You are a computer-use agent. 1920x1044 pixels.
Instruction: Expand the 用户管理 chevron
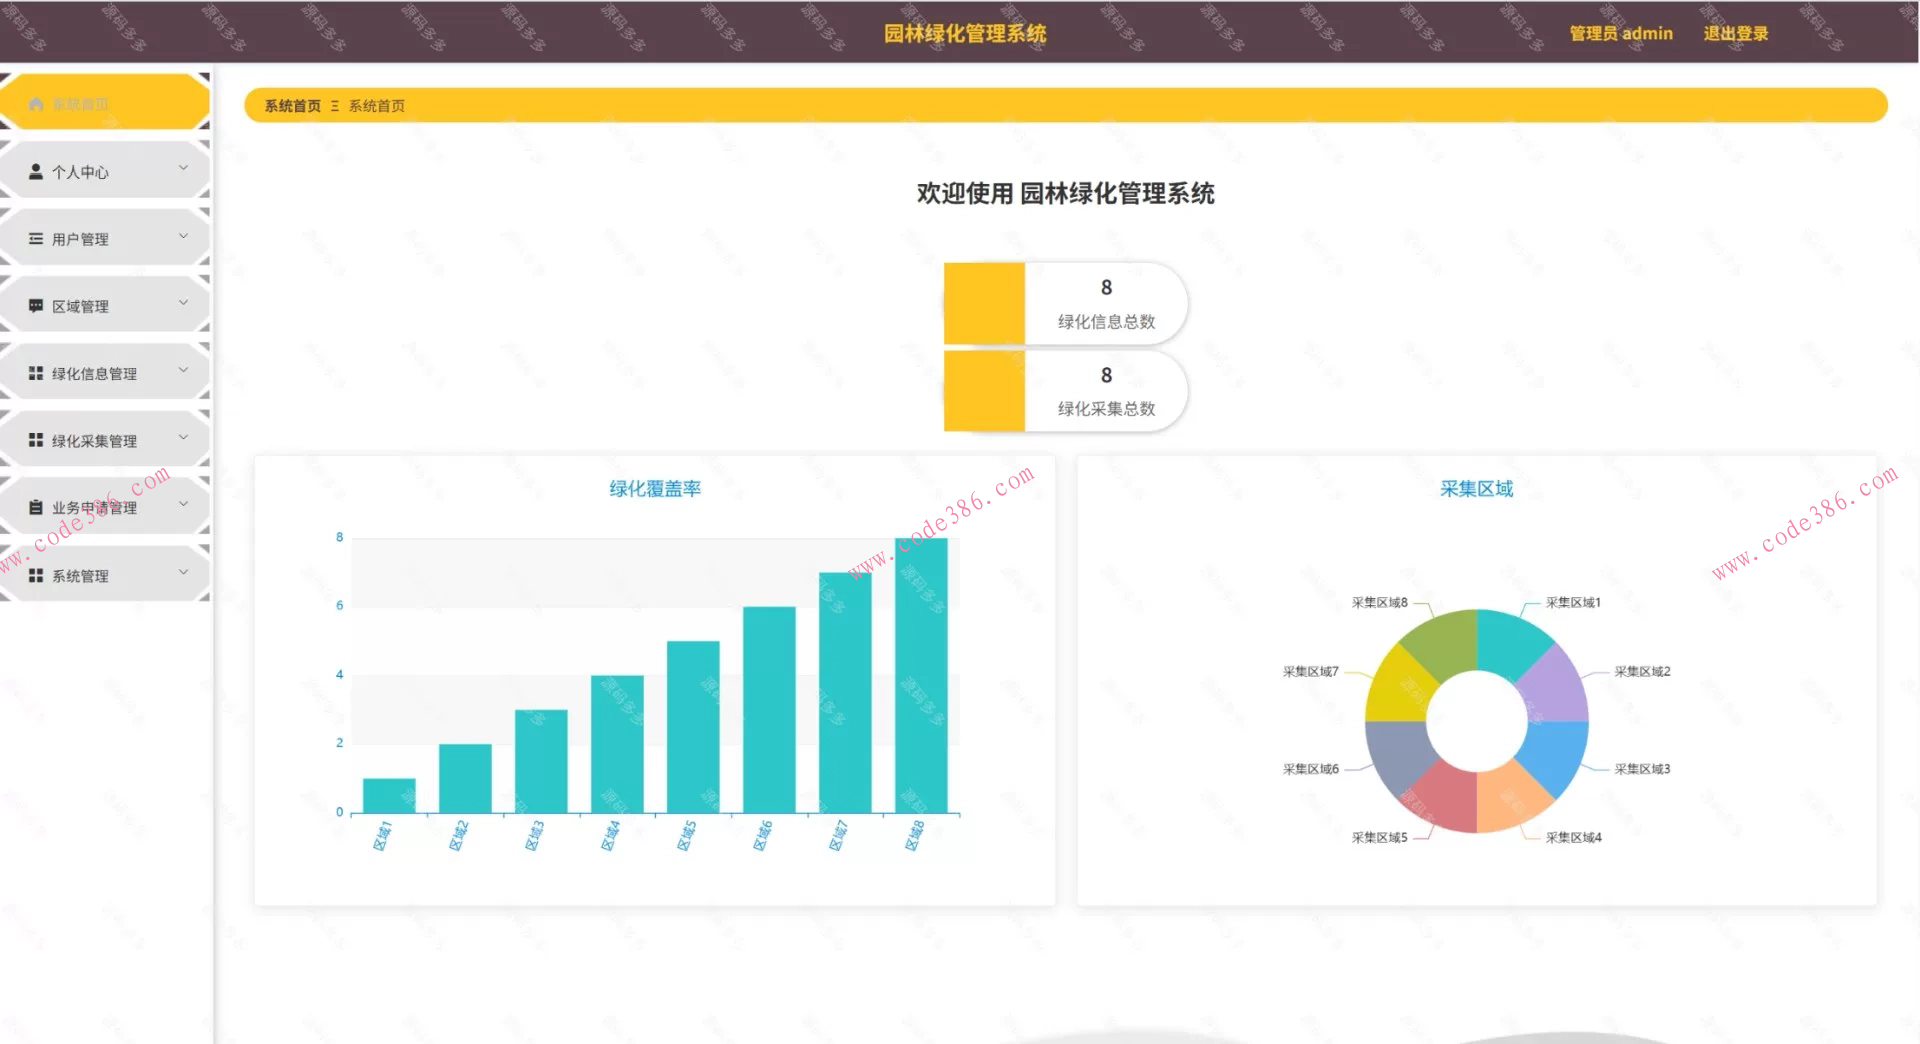click(183, 236)
